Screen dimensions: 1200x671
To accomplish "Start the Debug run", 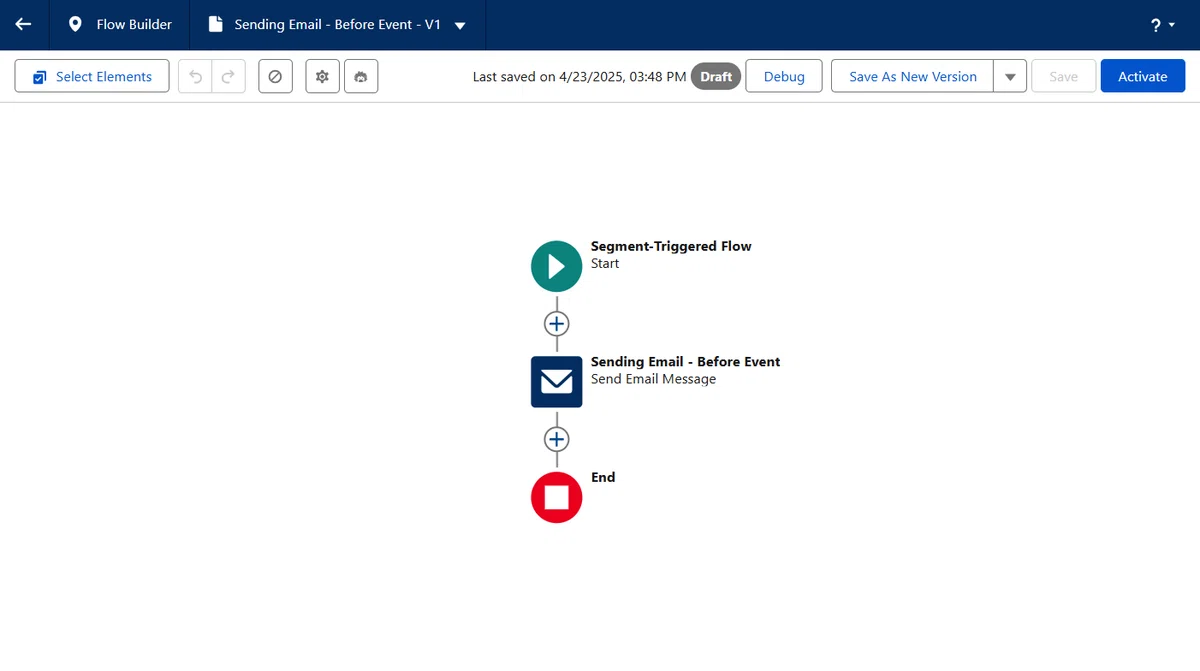I will [x=784, y=76].
